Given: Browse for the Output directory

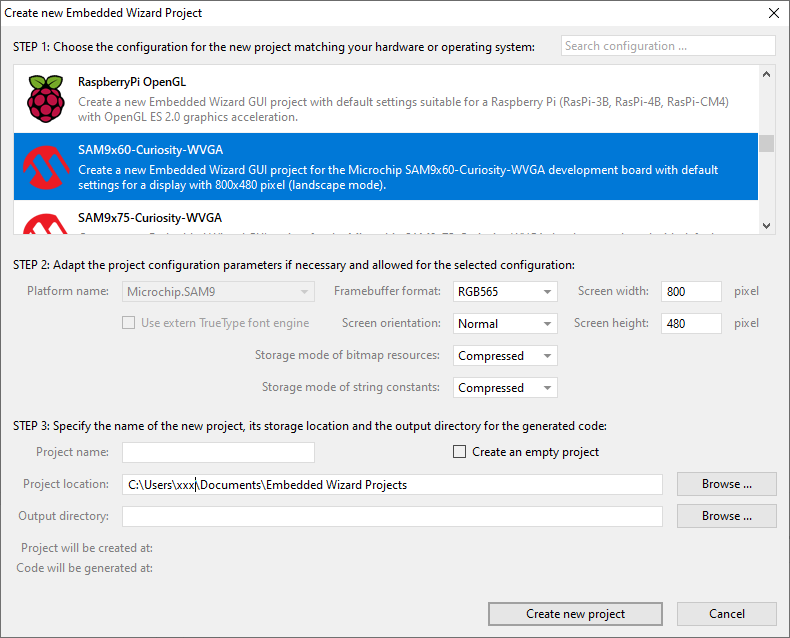Looking at the screenshot, I should 726,516.
